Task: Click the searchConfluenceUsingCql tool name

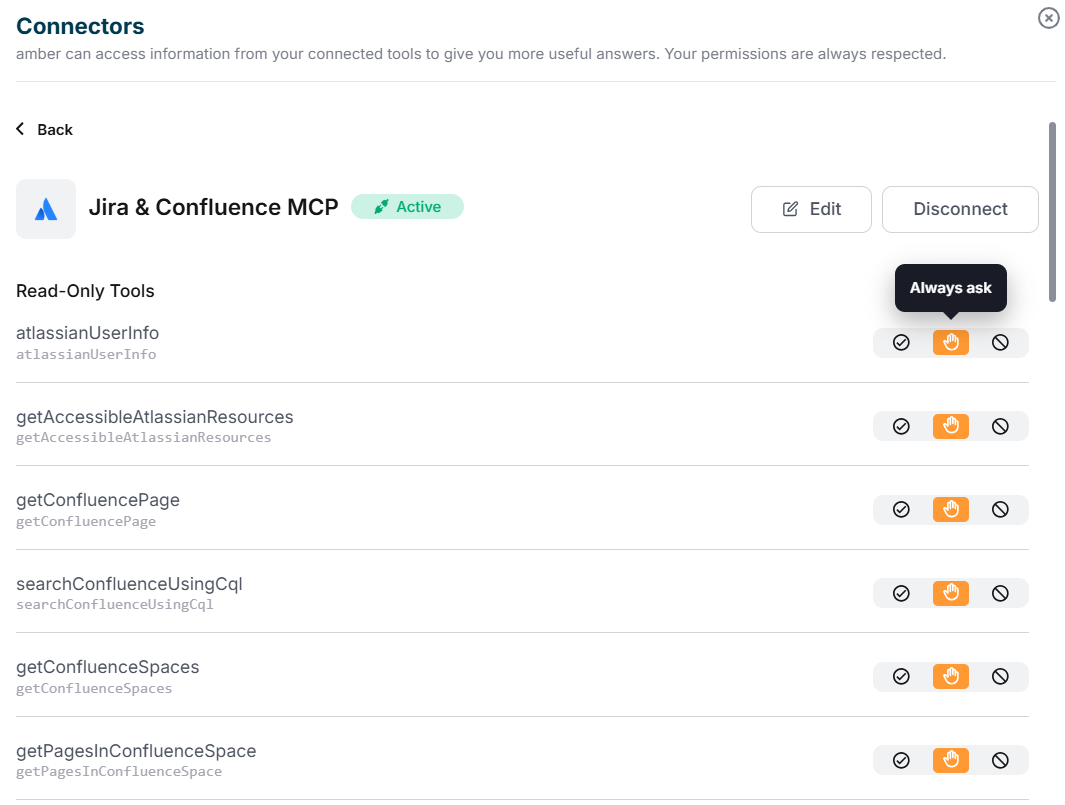Action: tap(129, 584)
